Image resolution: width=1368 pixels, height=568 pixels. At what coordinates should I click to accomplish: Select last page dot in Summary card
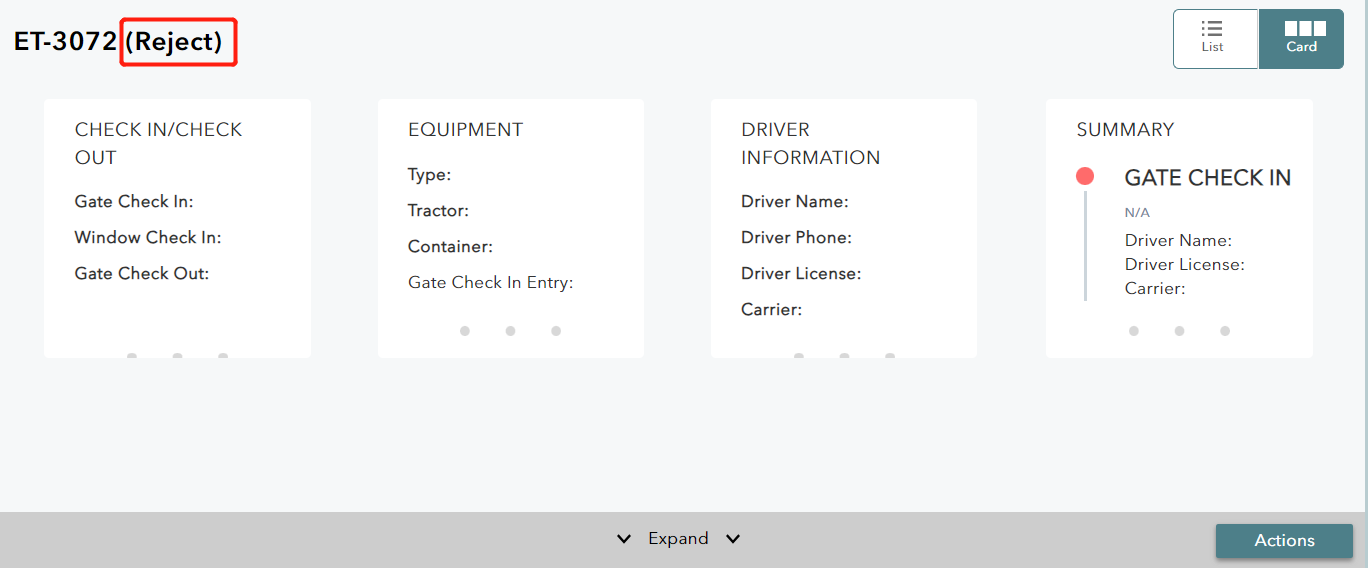(x=1225, y=331)
